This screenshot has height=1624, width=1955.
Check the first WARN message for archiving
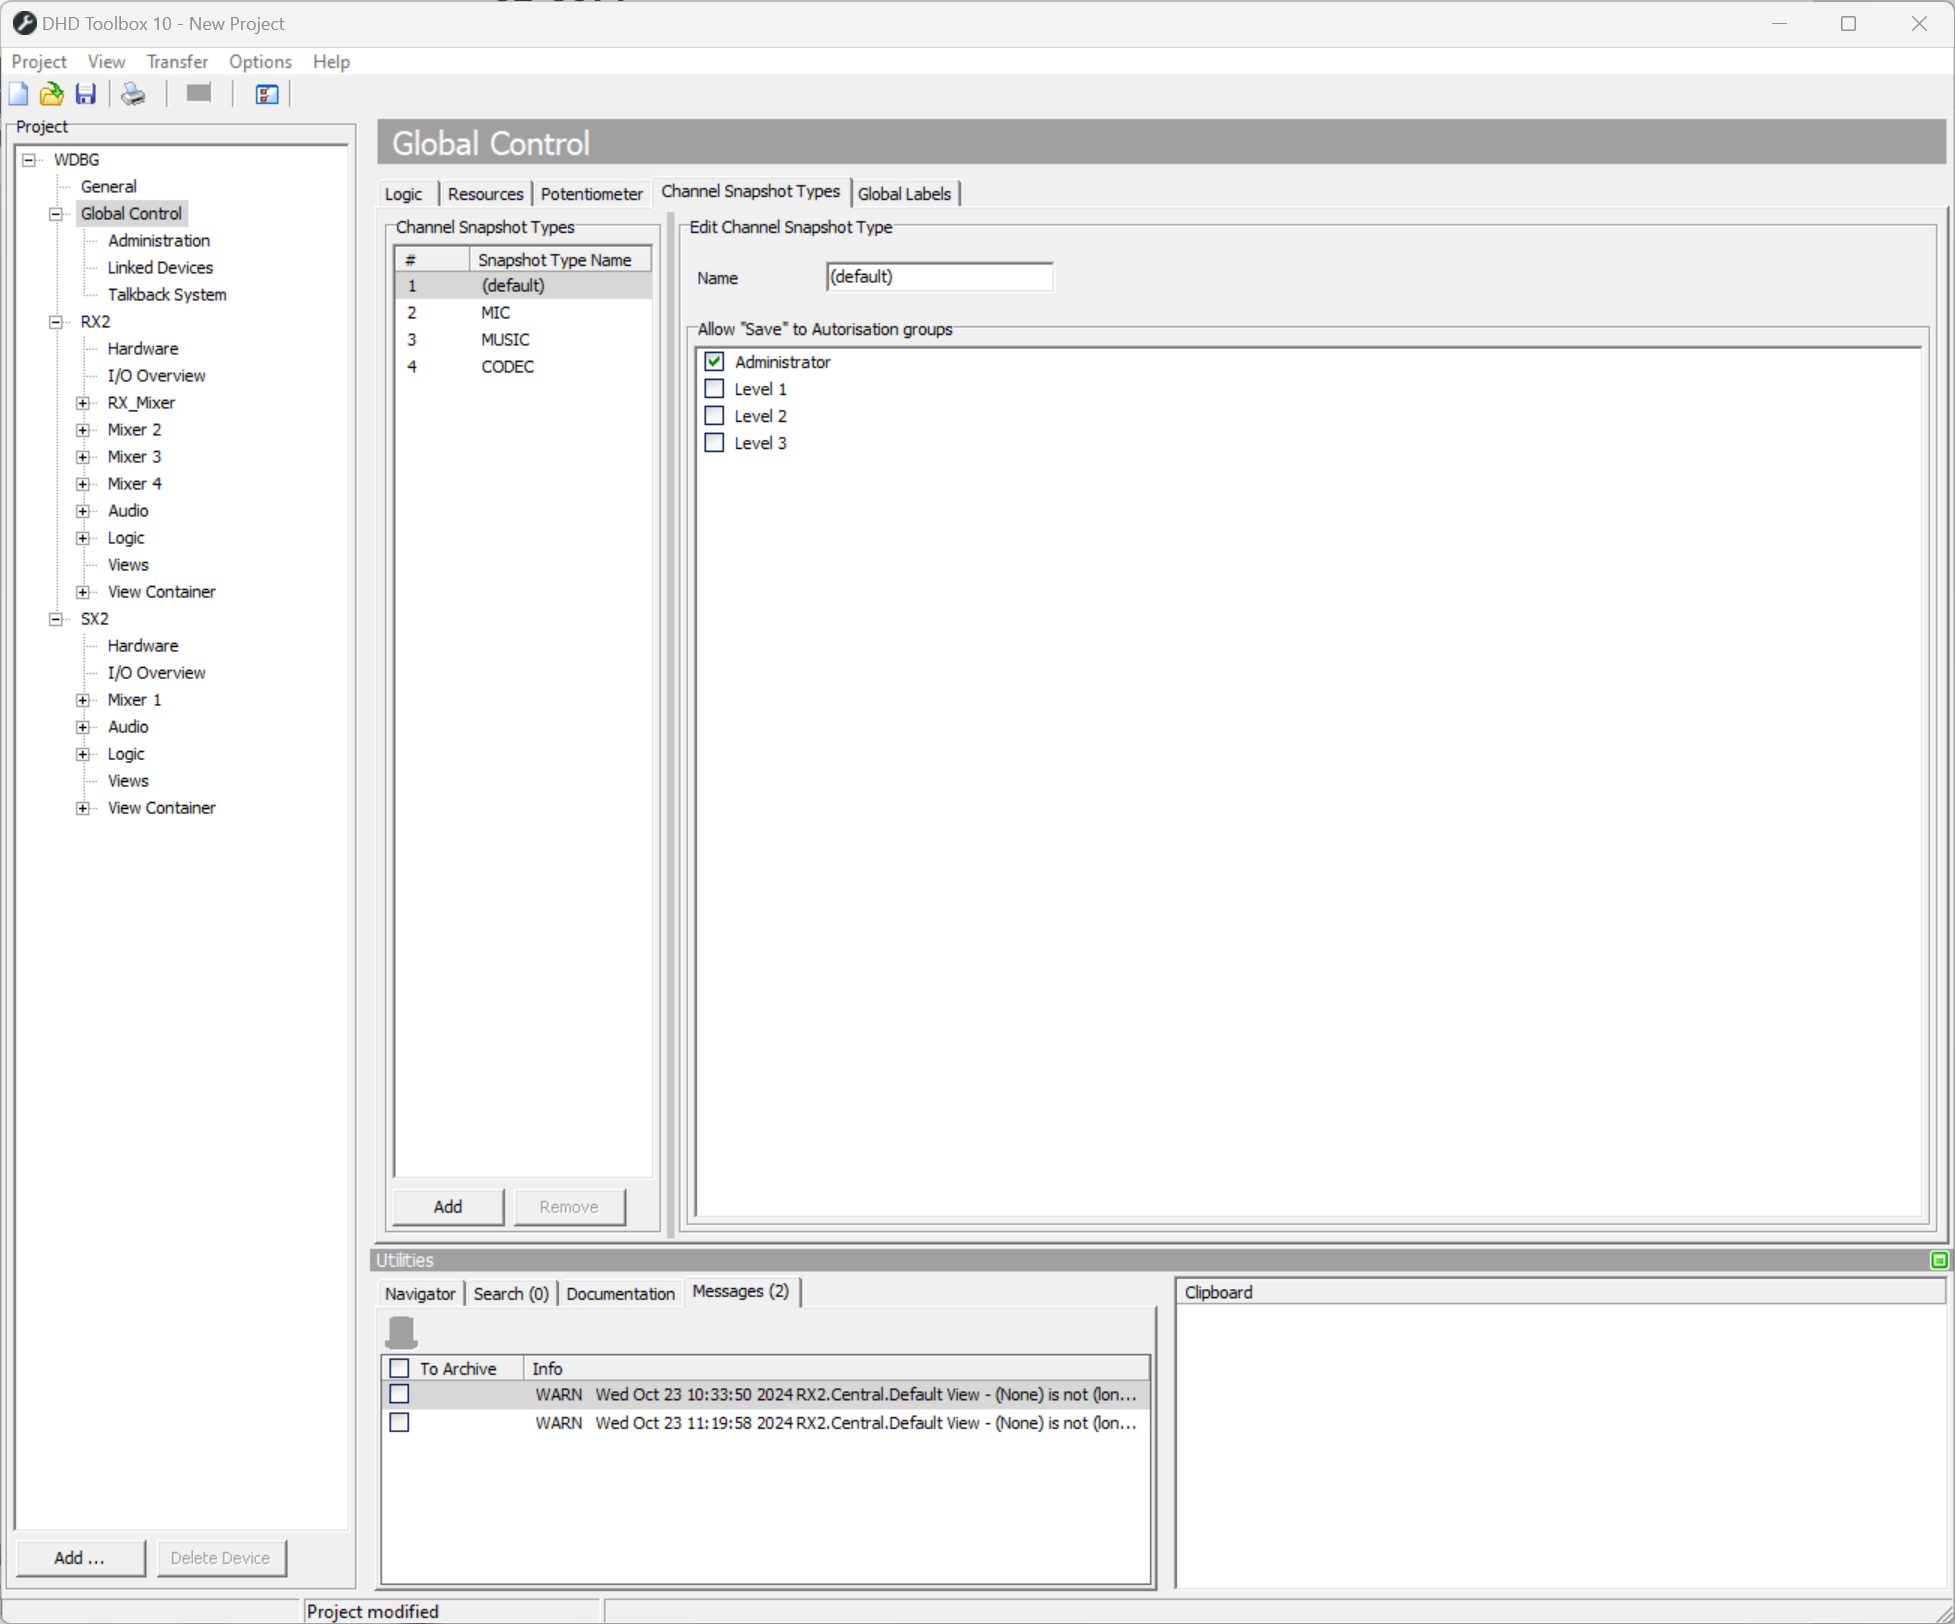pos(399,1393)
